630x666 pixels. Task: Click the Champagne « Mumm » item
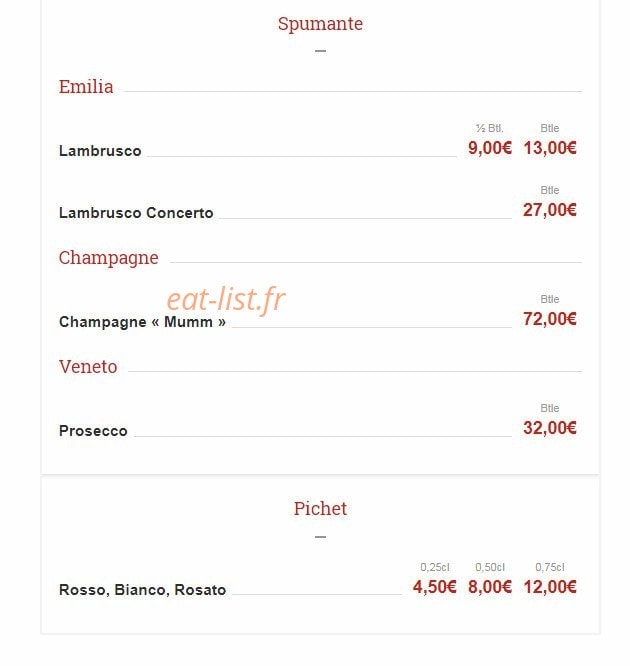[x=142, y=322]
